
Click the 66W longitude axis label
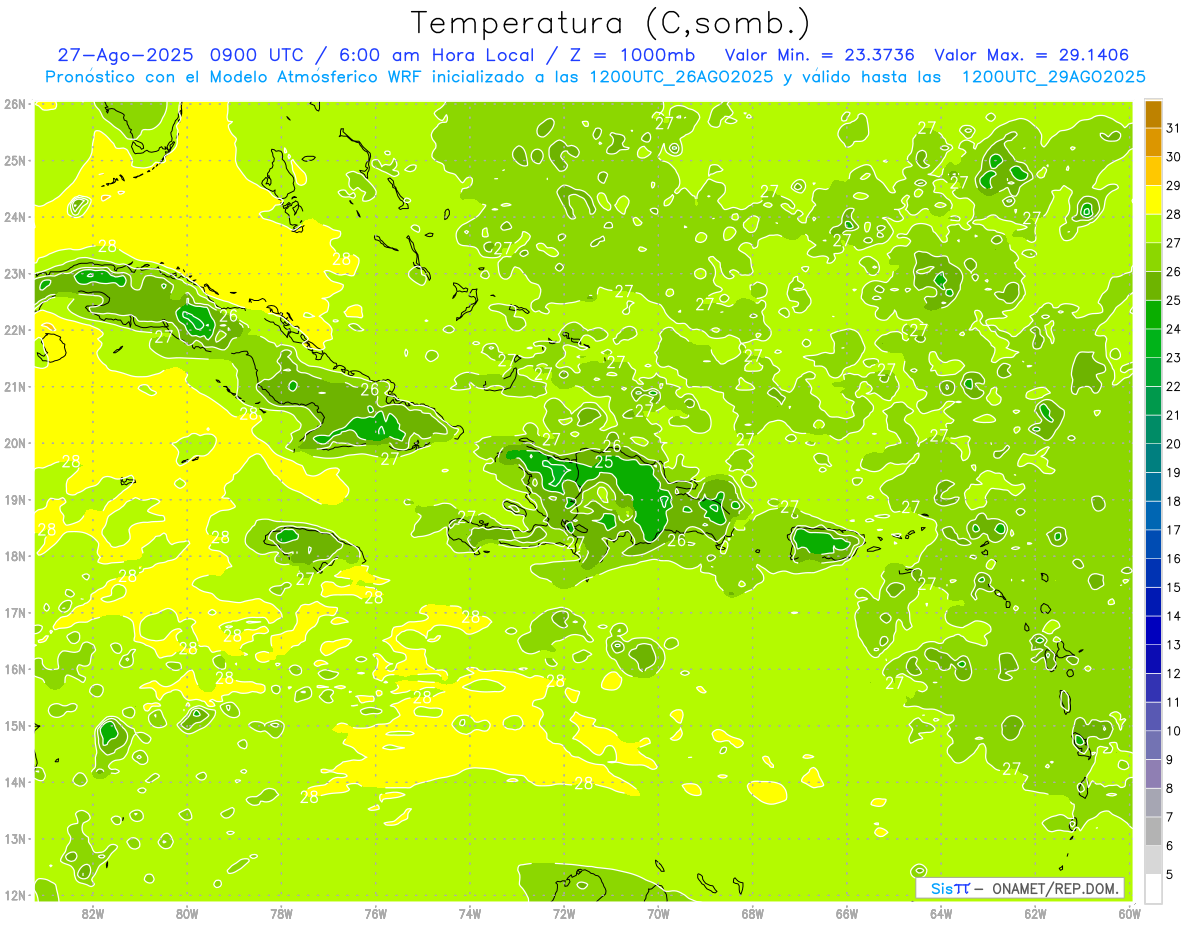847,913
